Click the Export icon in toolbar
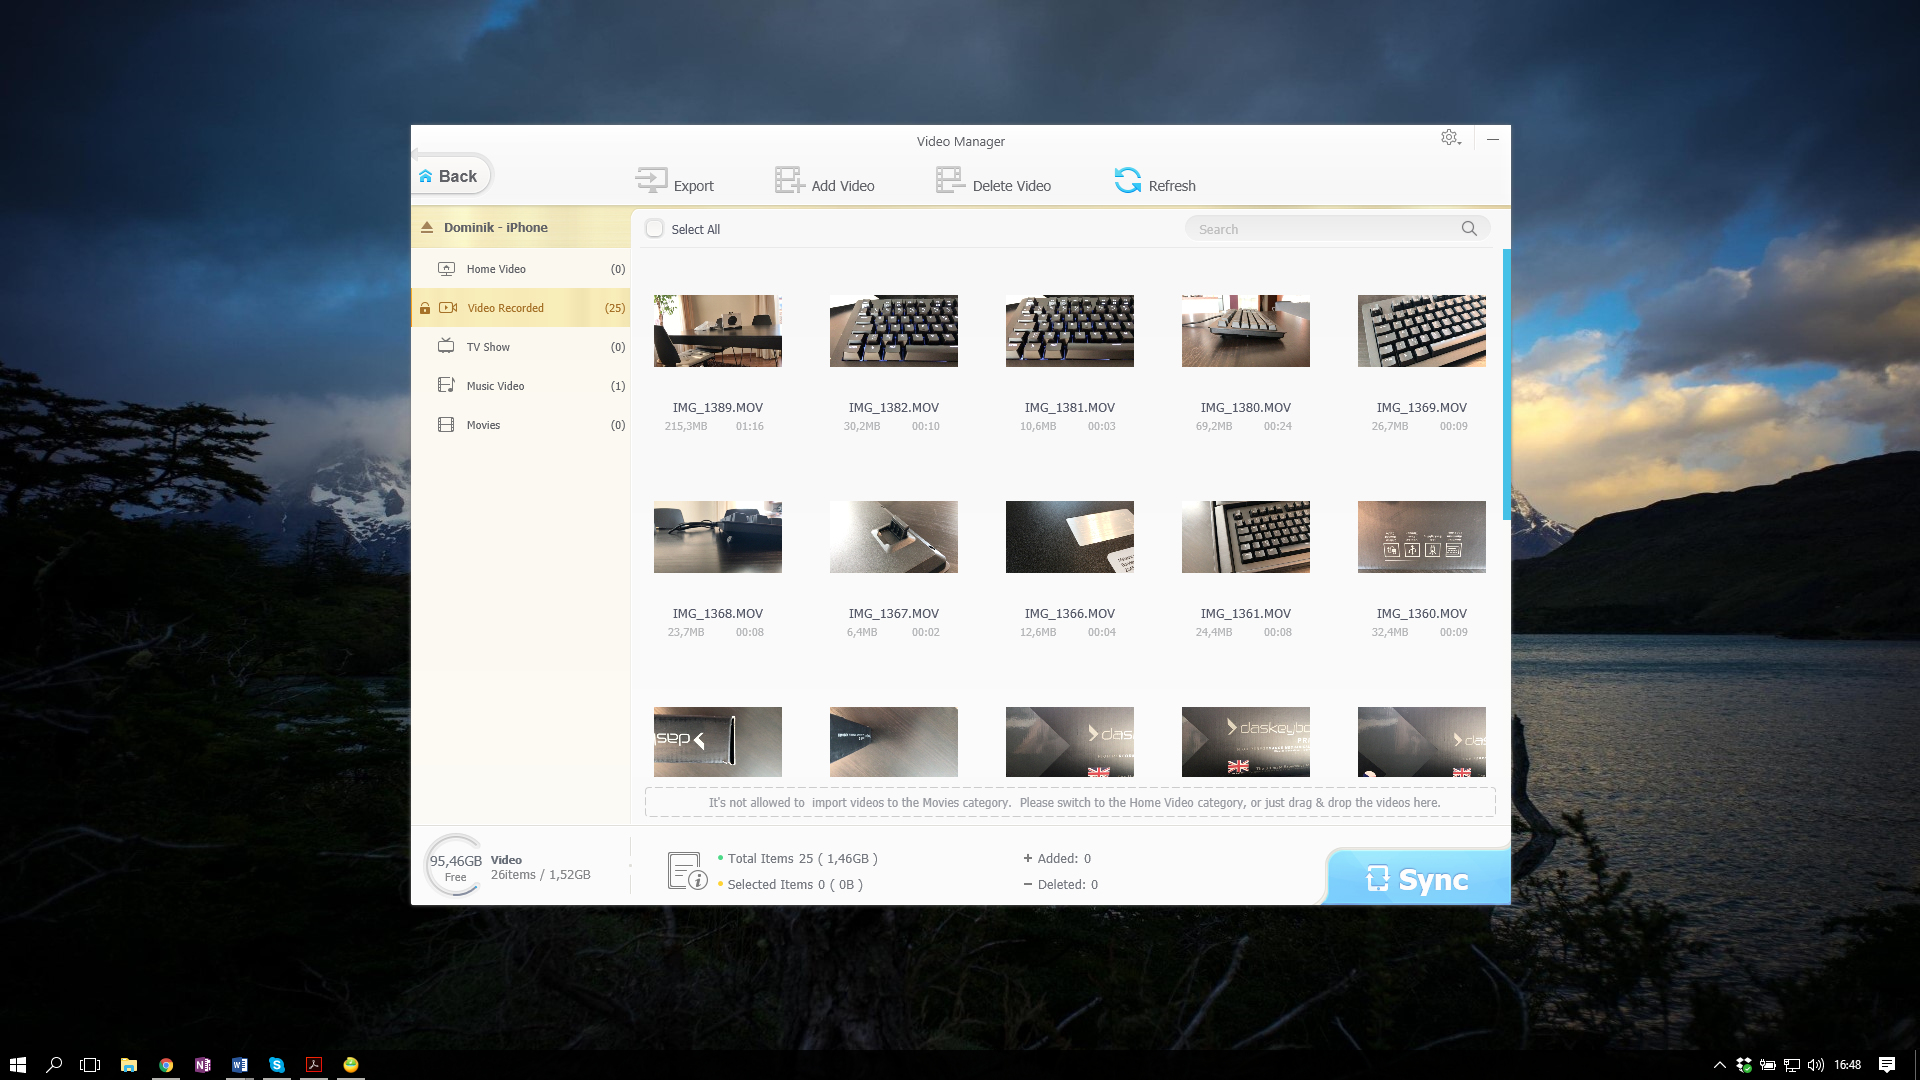 651,180
